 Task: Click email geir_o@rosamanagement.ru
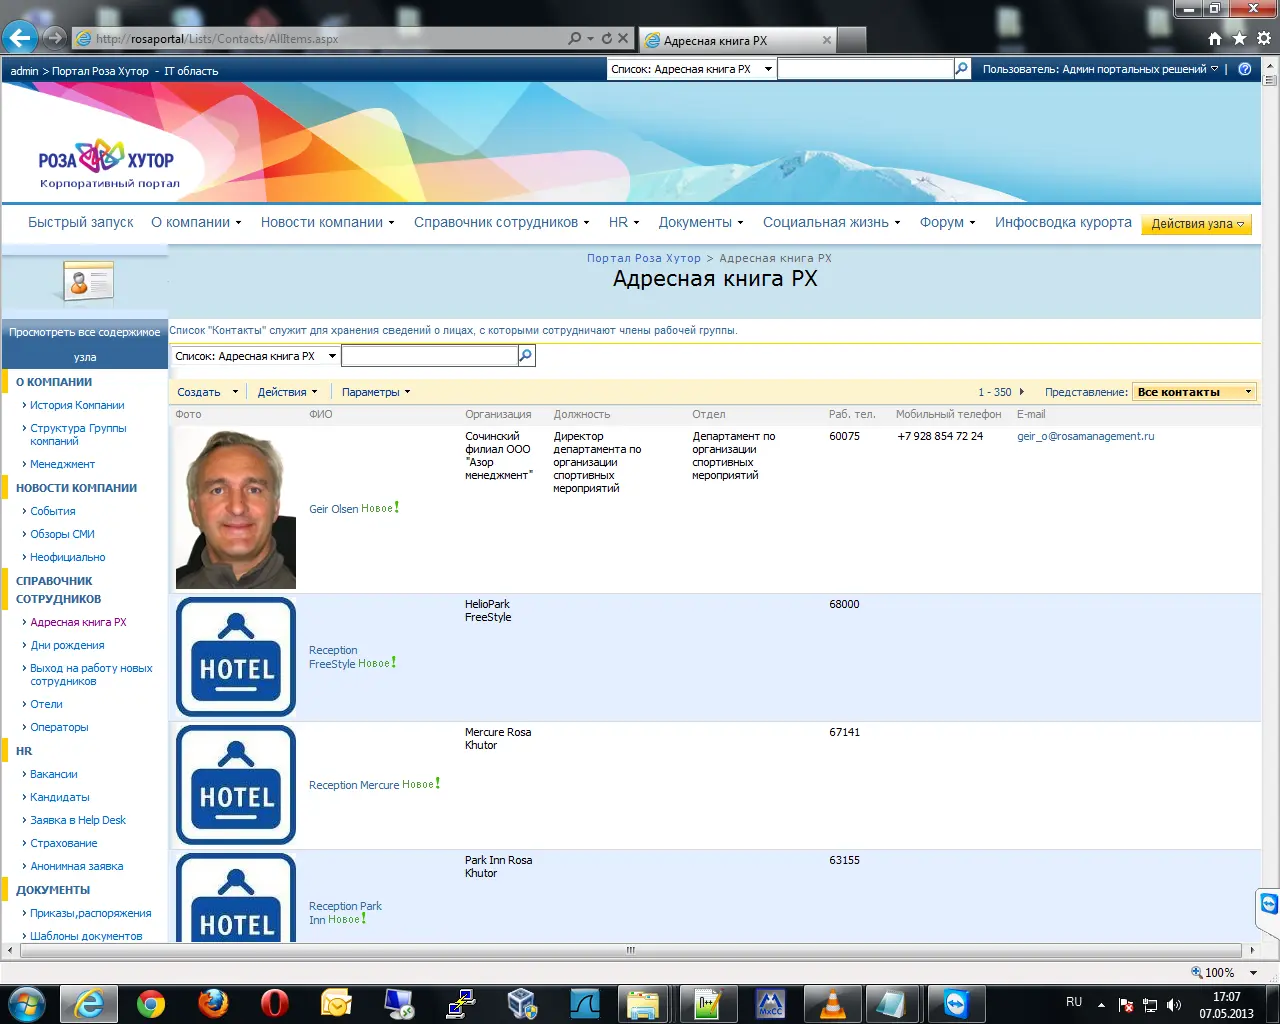click(x=1086, y=436)
